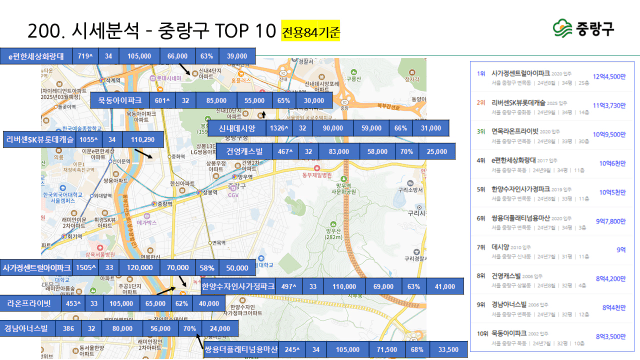Click the 동부제일병원 hospital map marker
The image size is (640, 360).
point(317,168)
